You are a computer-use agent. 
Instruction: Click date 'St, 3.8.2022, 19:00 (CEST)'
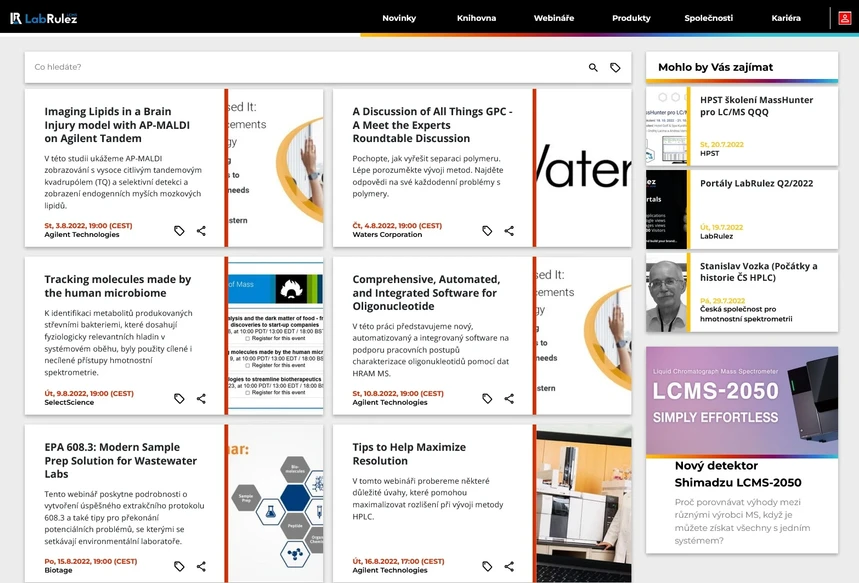(x=88, y=225)
